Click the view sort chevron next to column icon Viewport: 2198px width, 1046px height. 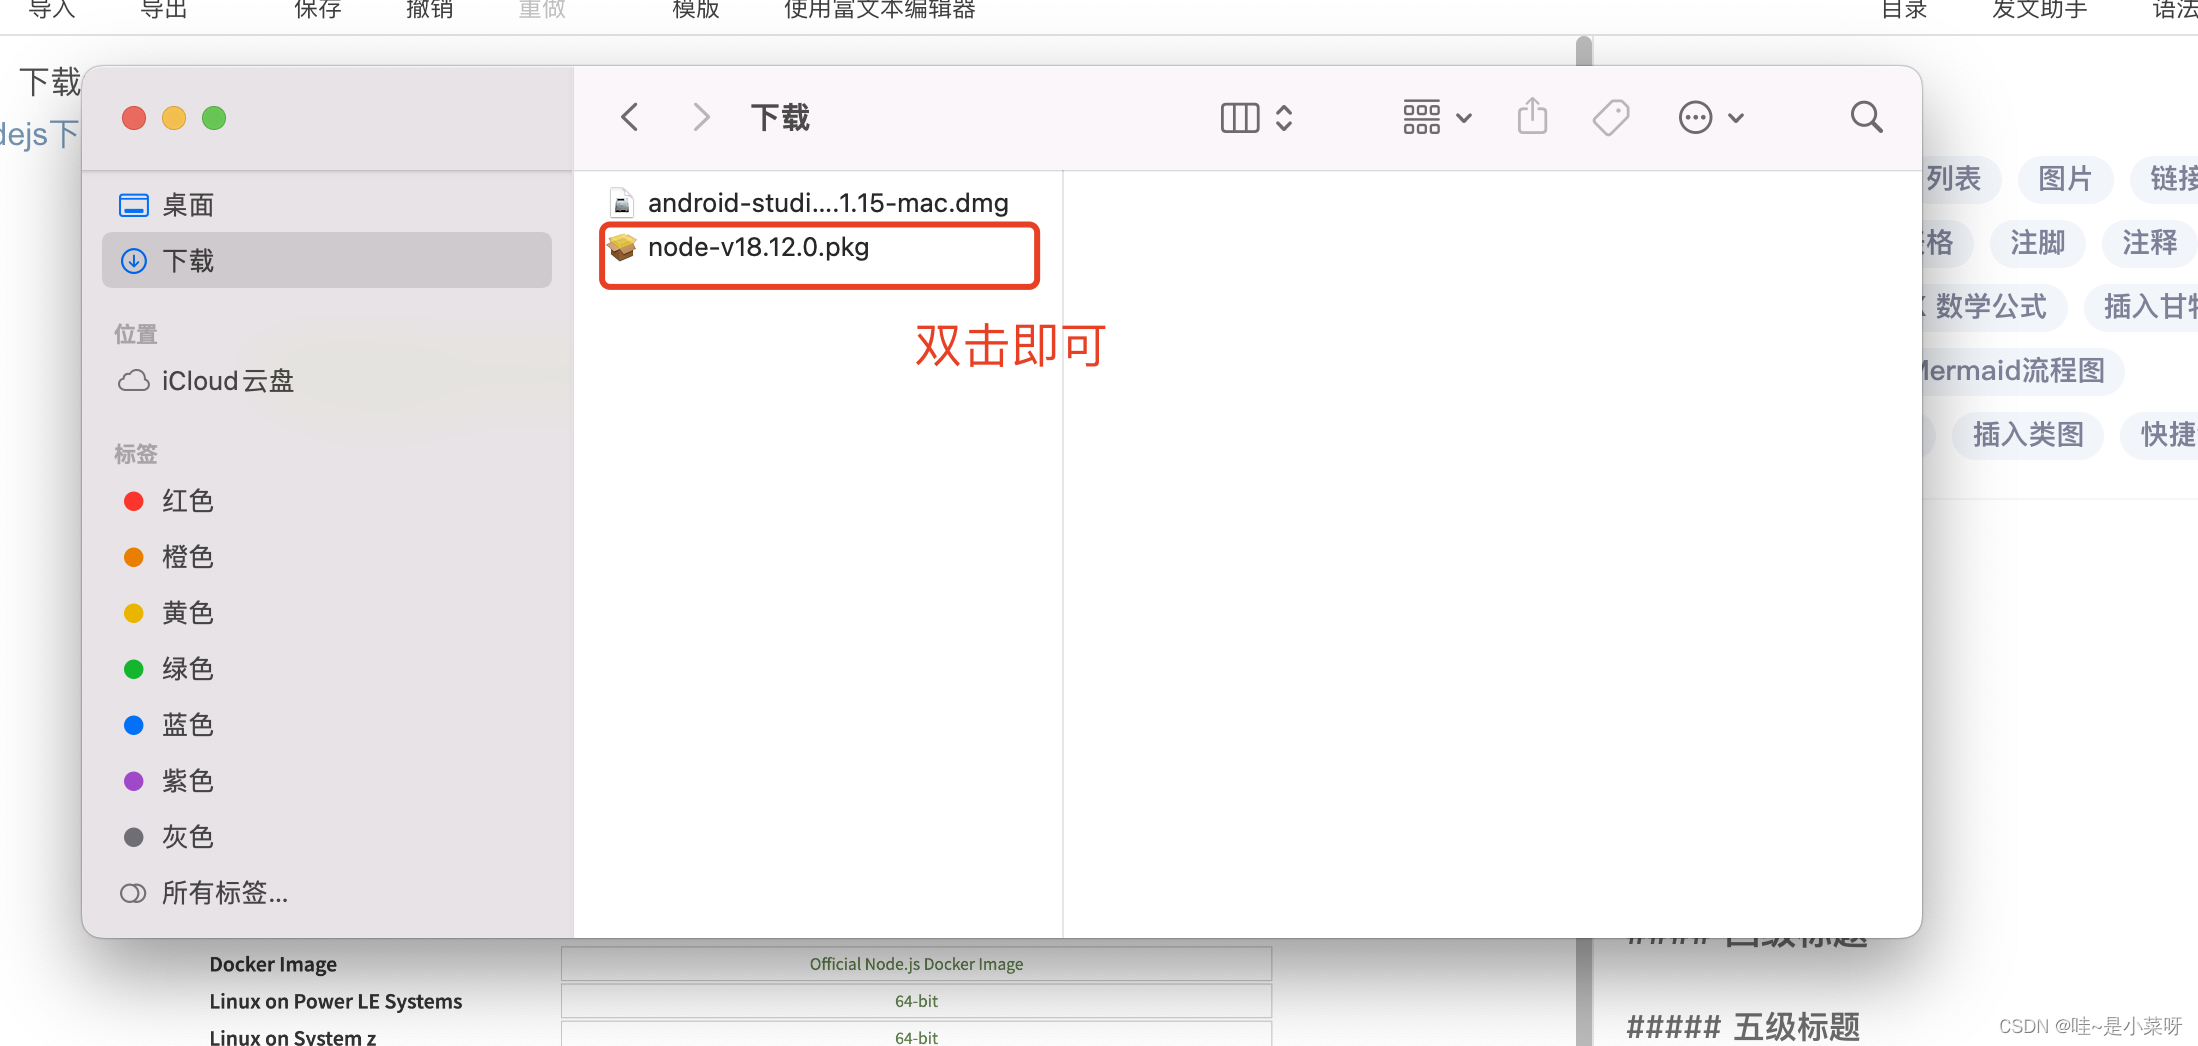[x=1285, y=117]
